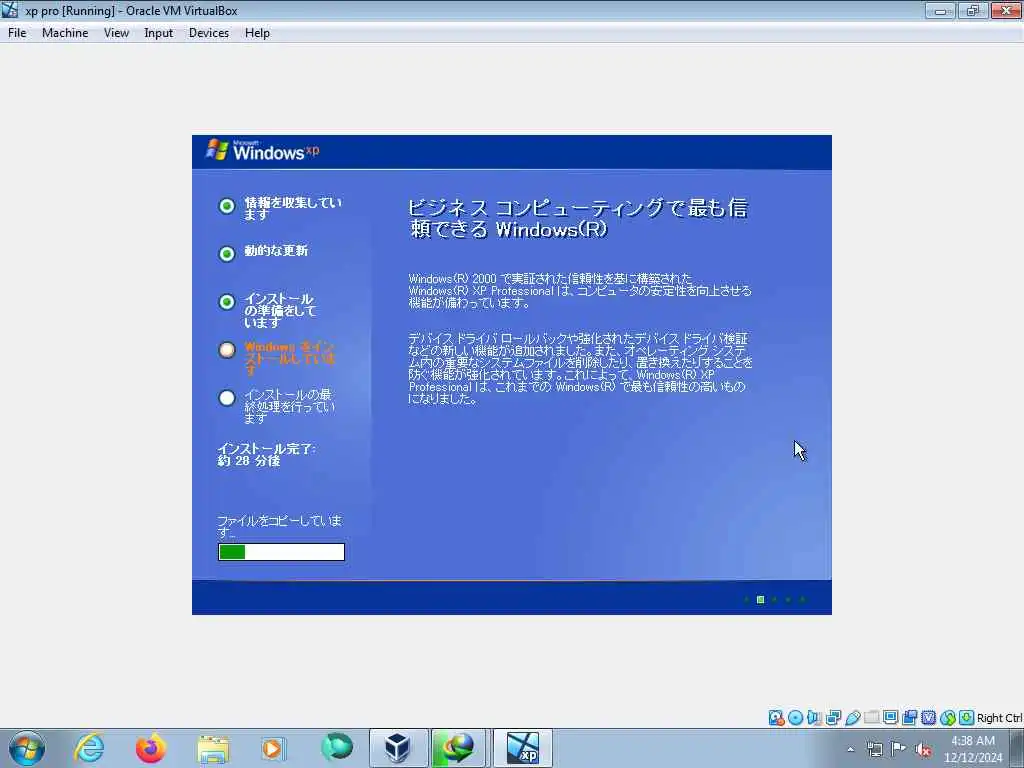
Task: Click the virtualization CPU status icon
Action: pyautogui.click(x=928, y=718)
